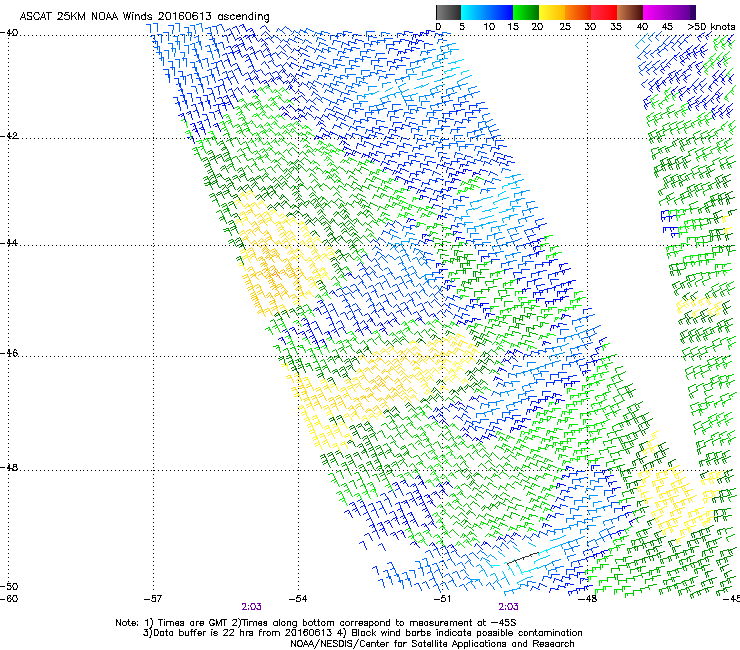Click the black contaminated wind barb near the bottom
Screen dimensions: 740x650
522,558
